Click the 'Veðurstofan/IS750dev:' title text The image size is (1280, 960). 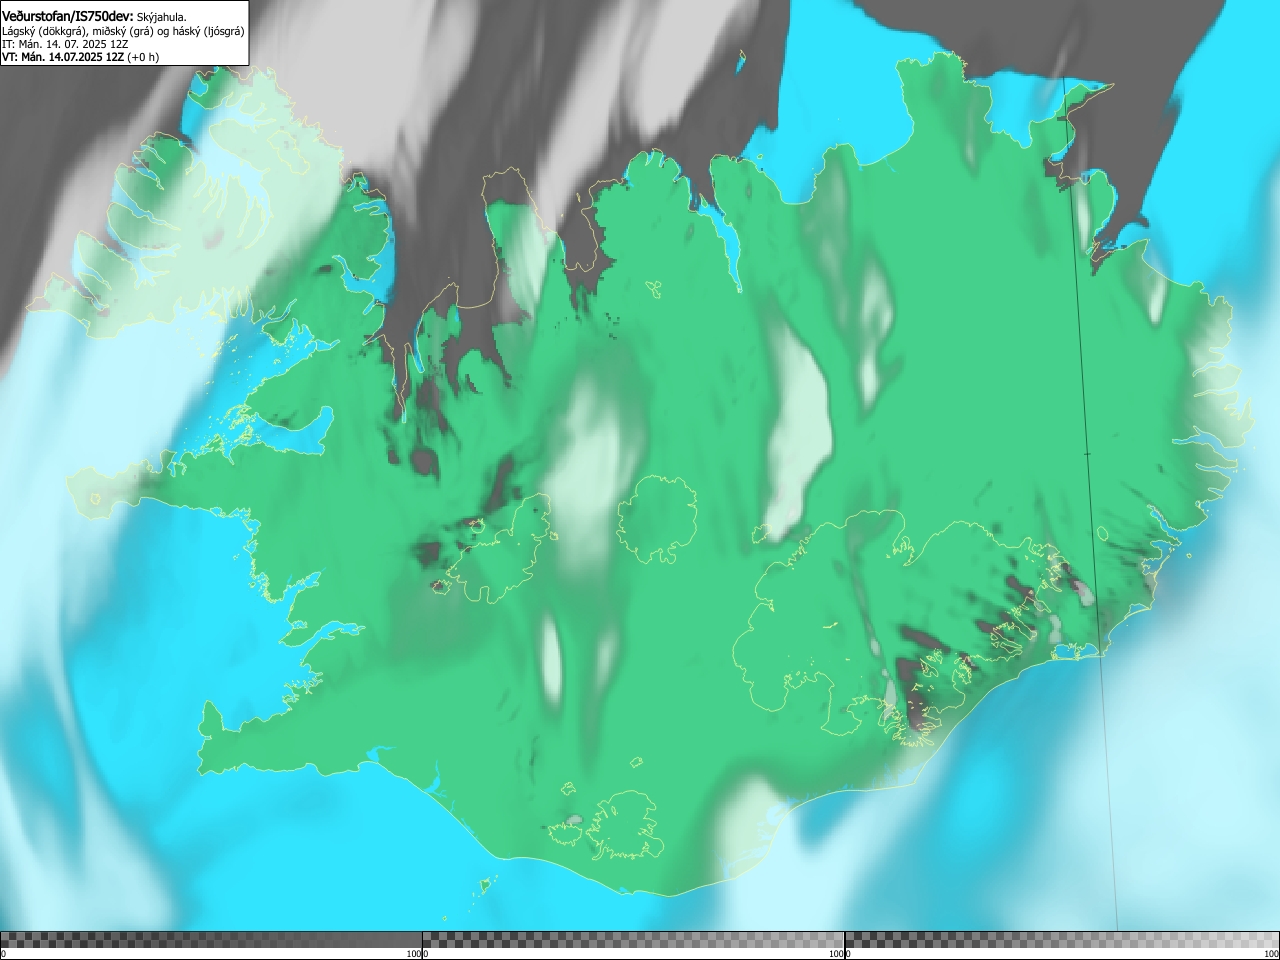pos(68,17)
